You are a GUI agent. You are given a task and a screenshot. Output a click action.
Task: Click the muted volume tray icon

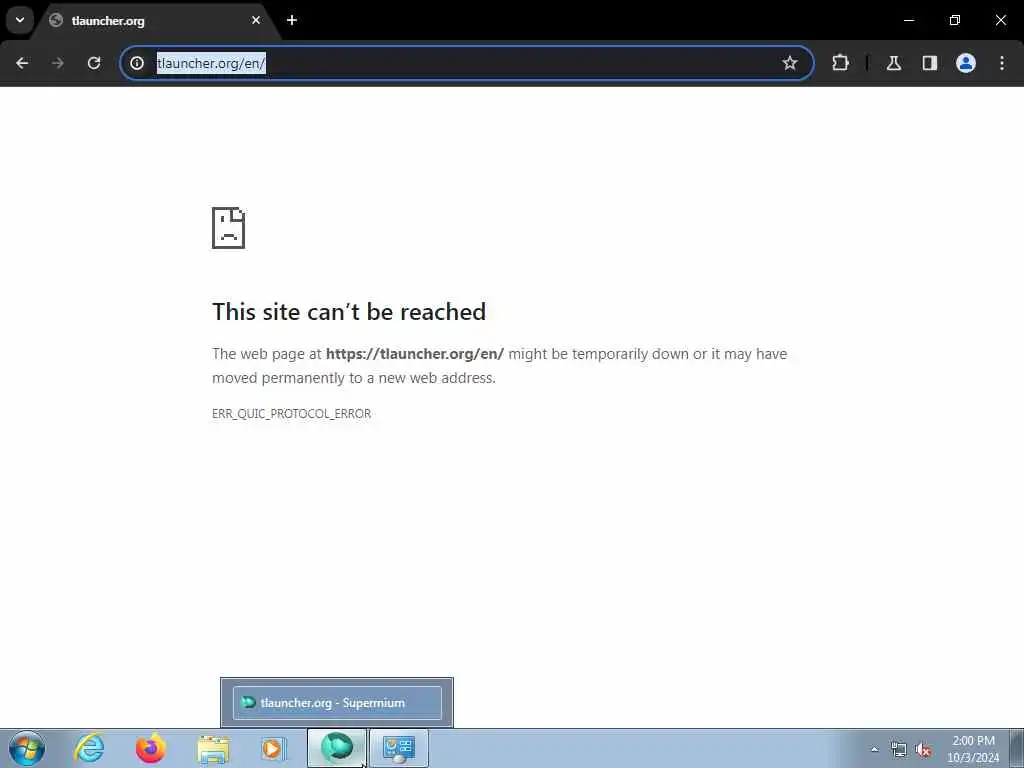(x=923, y=749)
